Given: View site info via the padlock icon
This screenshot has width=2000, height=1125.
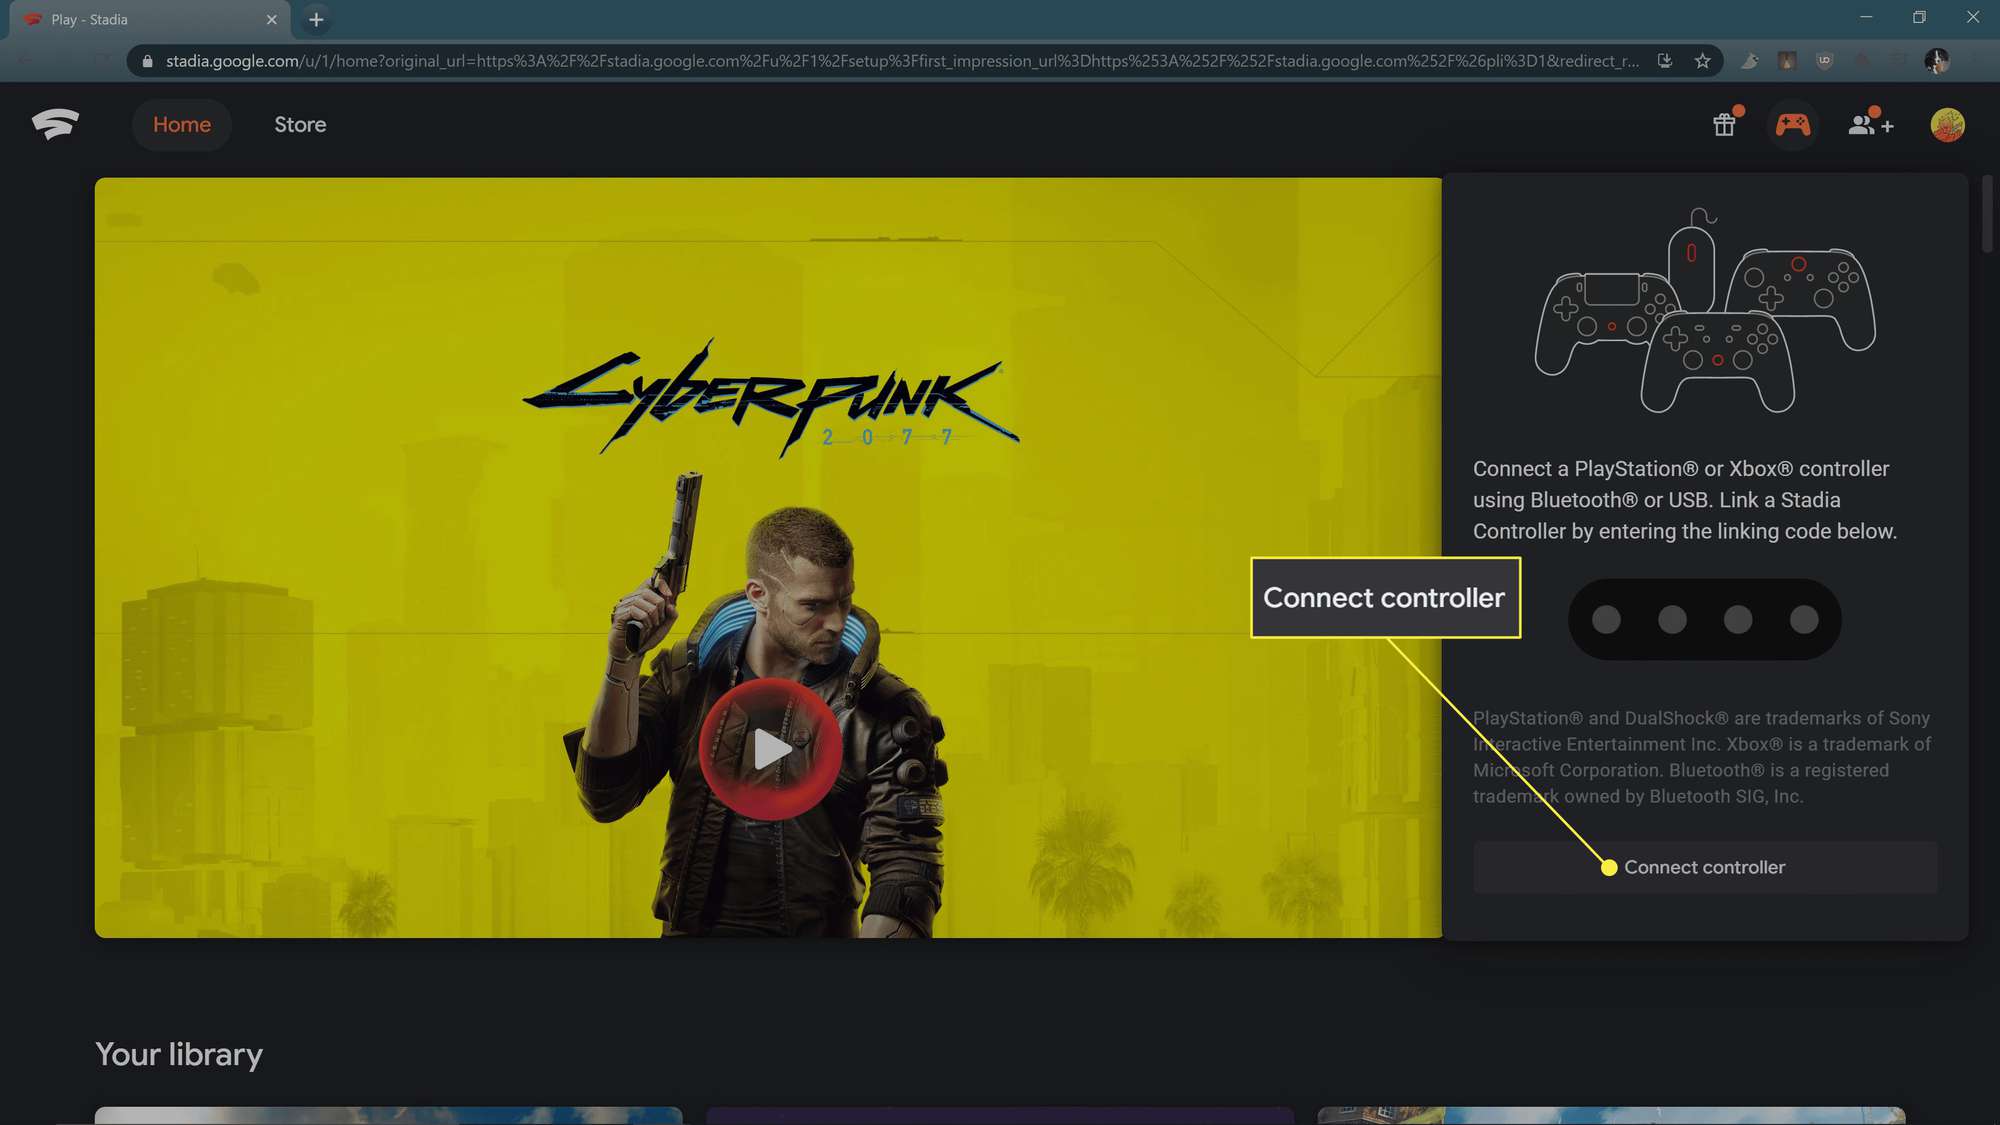Looking at the screenshot, I should click(147, 61).
